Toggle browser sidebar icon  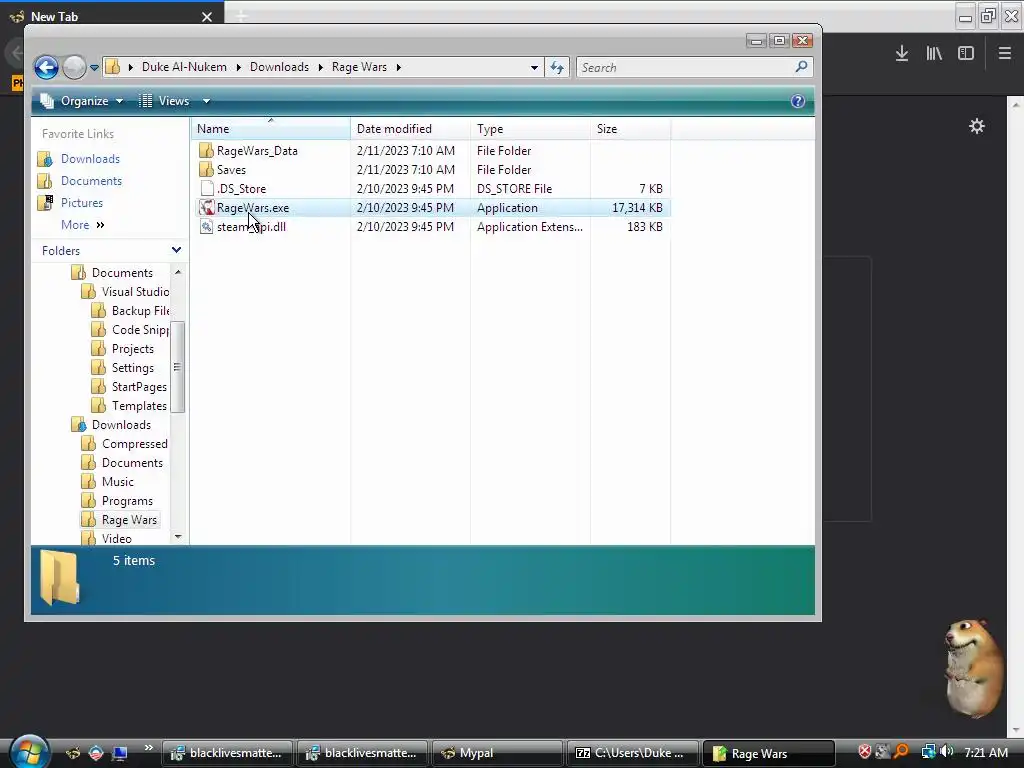(966, 54)
